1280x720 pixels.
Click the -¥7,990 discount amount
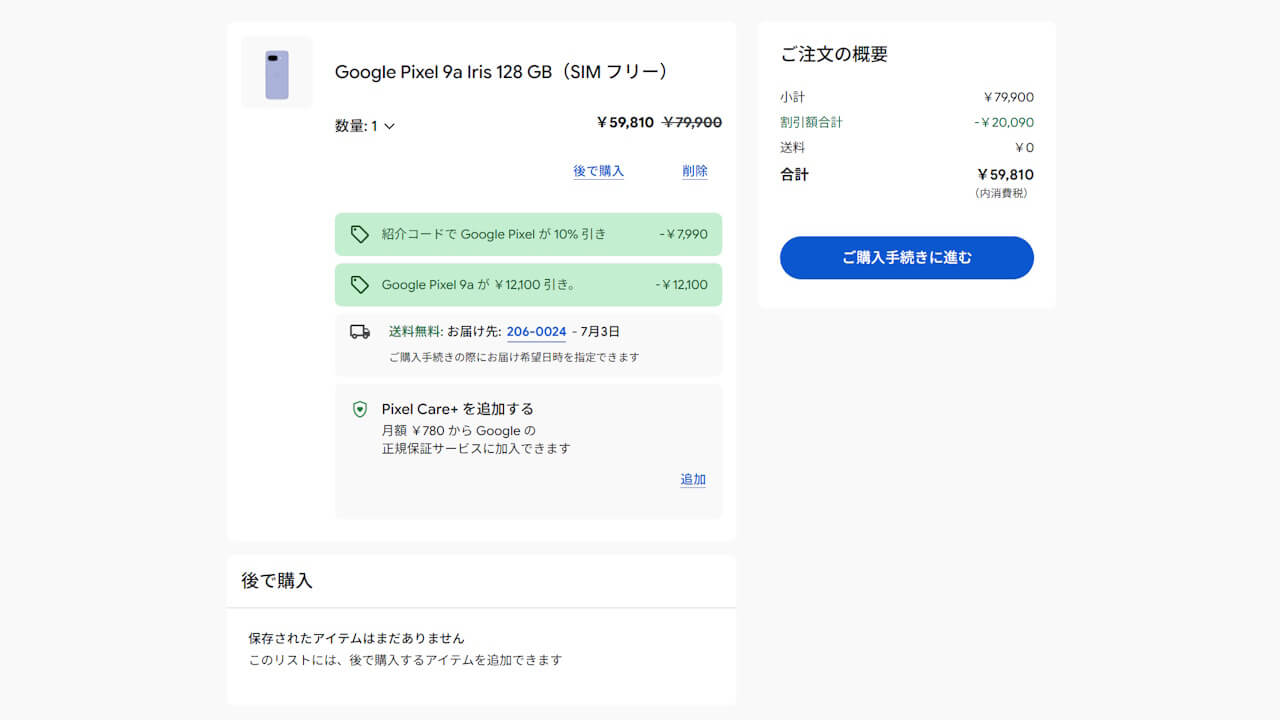(683, 234)
